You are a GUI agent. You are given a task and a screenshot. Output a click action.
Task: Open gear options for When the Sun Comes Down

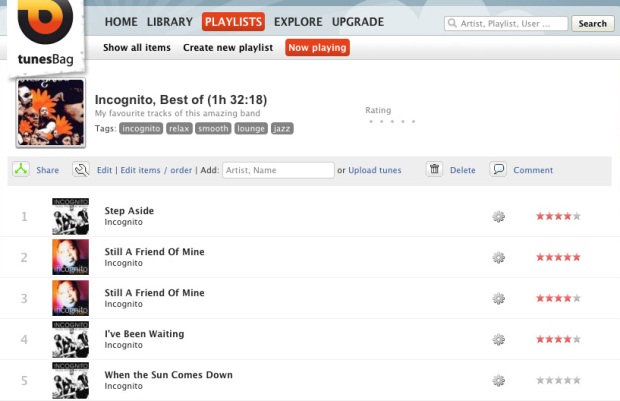(x=498, y=380)
